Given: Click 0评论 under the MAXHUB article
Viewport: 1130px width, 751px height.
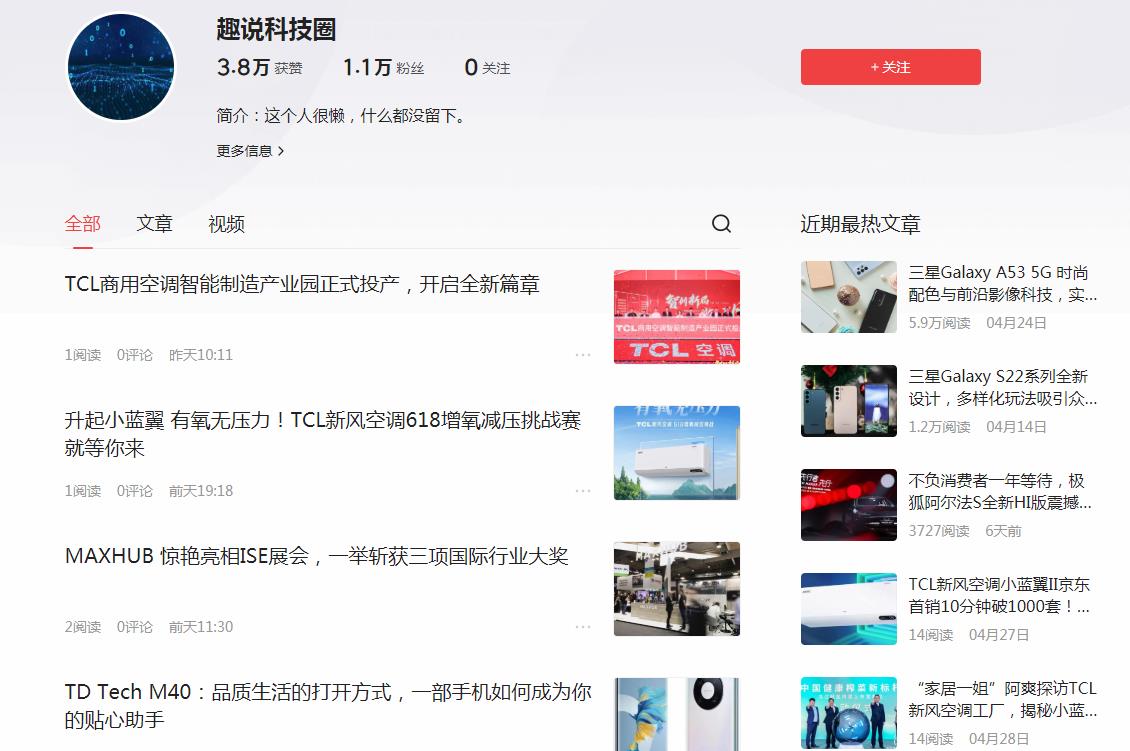Looking at the screenshot, I should point(135,627).
